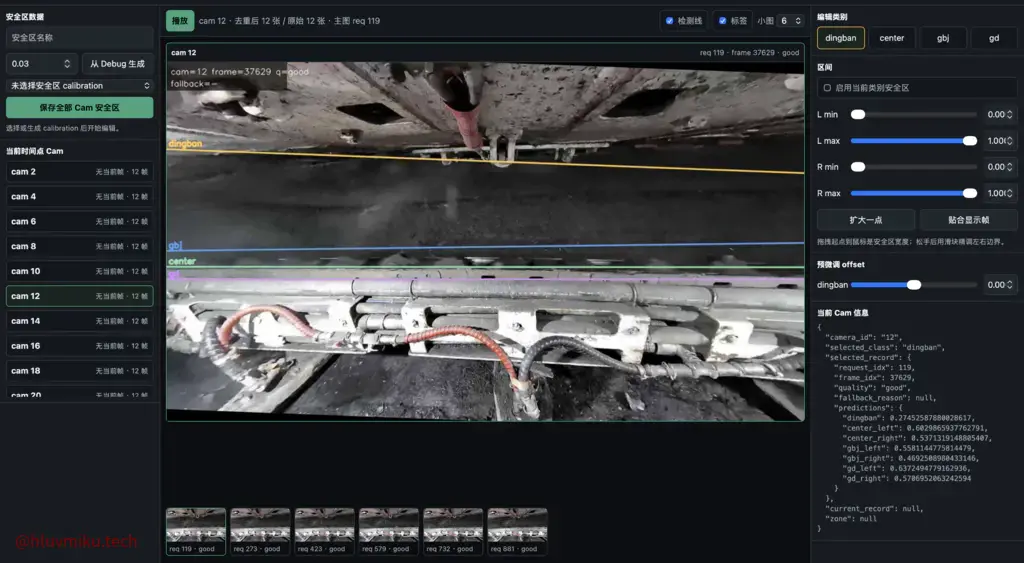Viewport: 1024px width, 563px height.
Task: Click the 当前 Cam 信息 heading
Action: (x=842, y=313)
